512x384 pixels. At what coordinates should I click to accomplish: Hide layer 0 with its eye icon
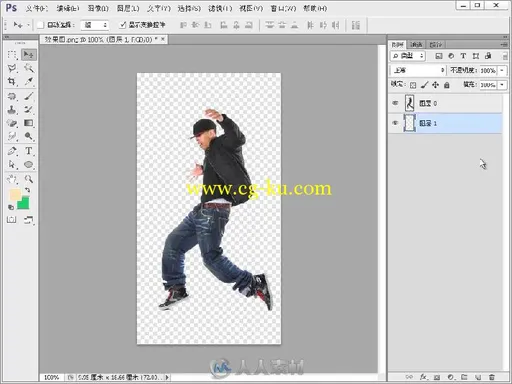395,103
